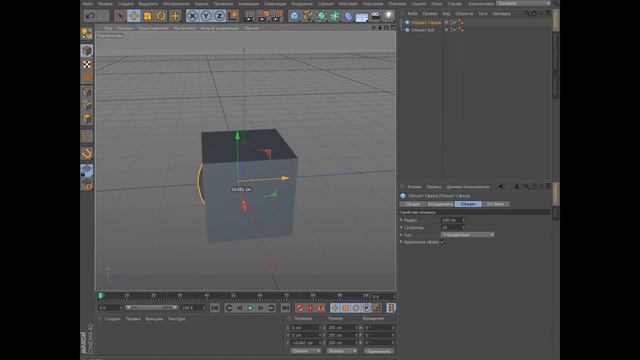
Task: Activate the Rotate tool
Action: (x=161, y=16)
